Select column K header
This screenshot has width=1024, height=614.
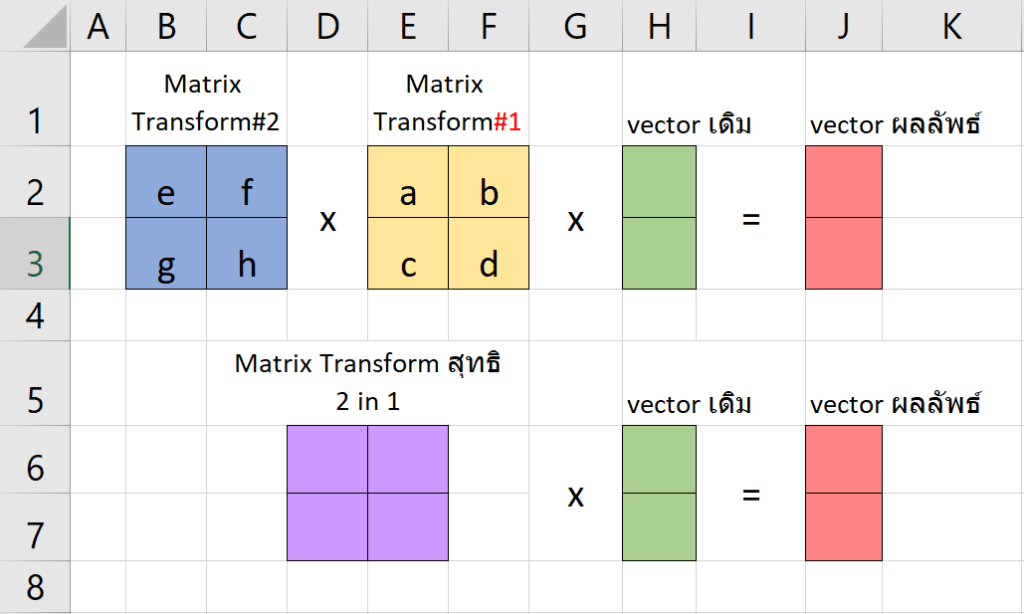coord(953,25)
